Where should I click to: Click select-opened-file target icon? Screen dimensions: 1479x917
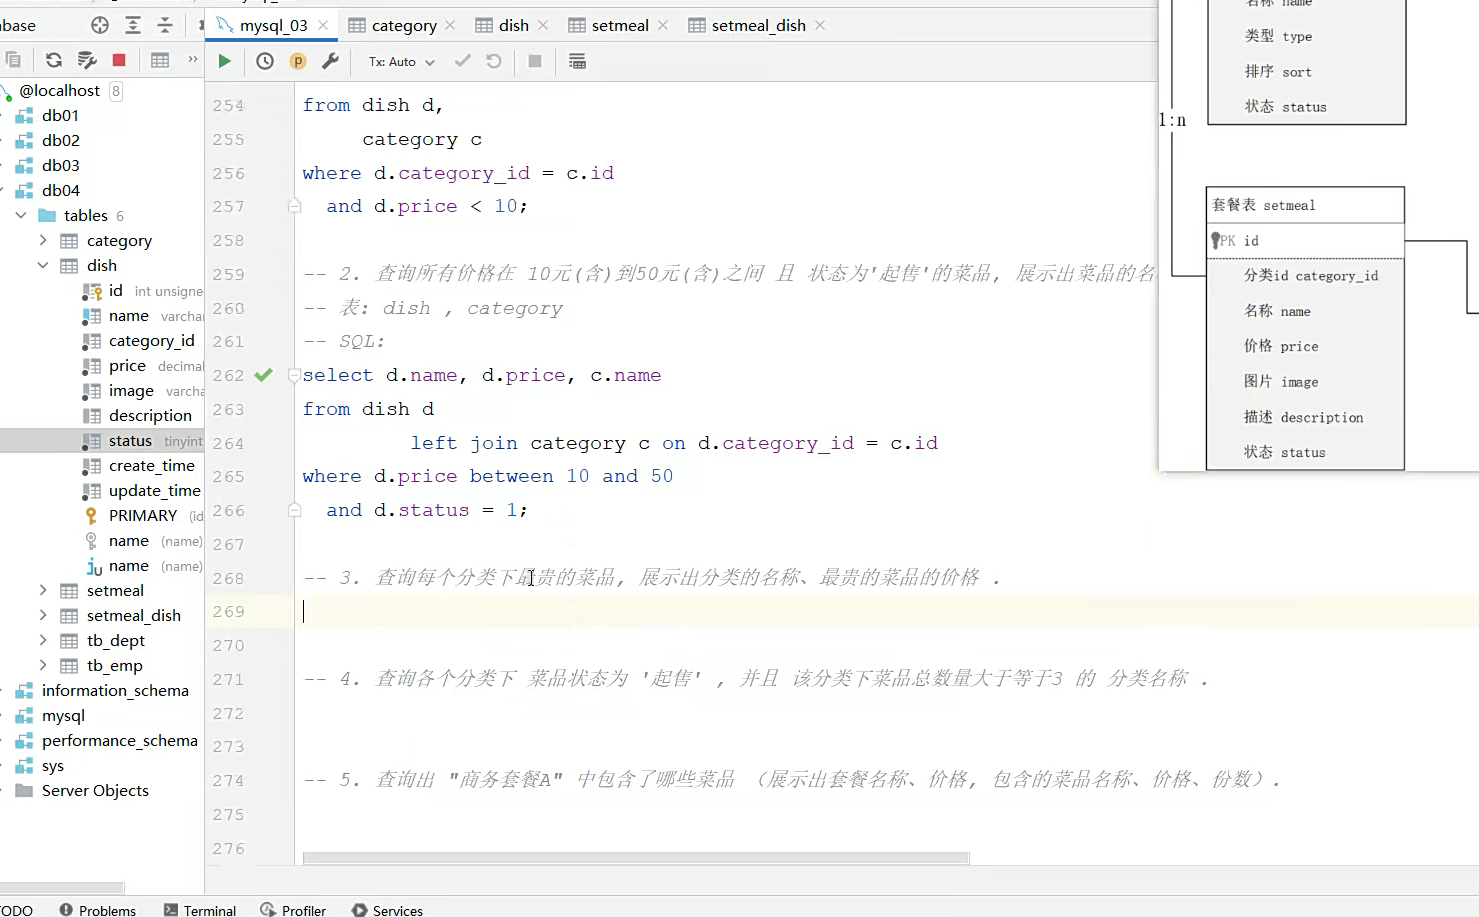pyautogui.click(x=100, y=25)
